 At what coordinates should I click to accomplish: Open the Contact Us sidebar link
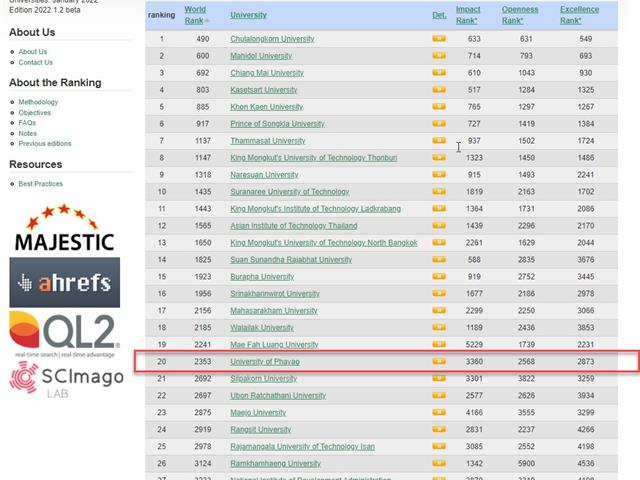pos(36,62)
